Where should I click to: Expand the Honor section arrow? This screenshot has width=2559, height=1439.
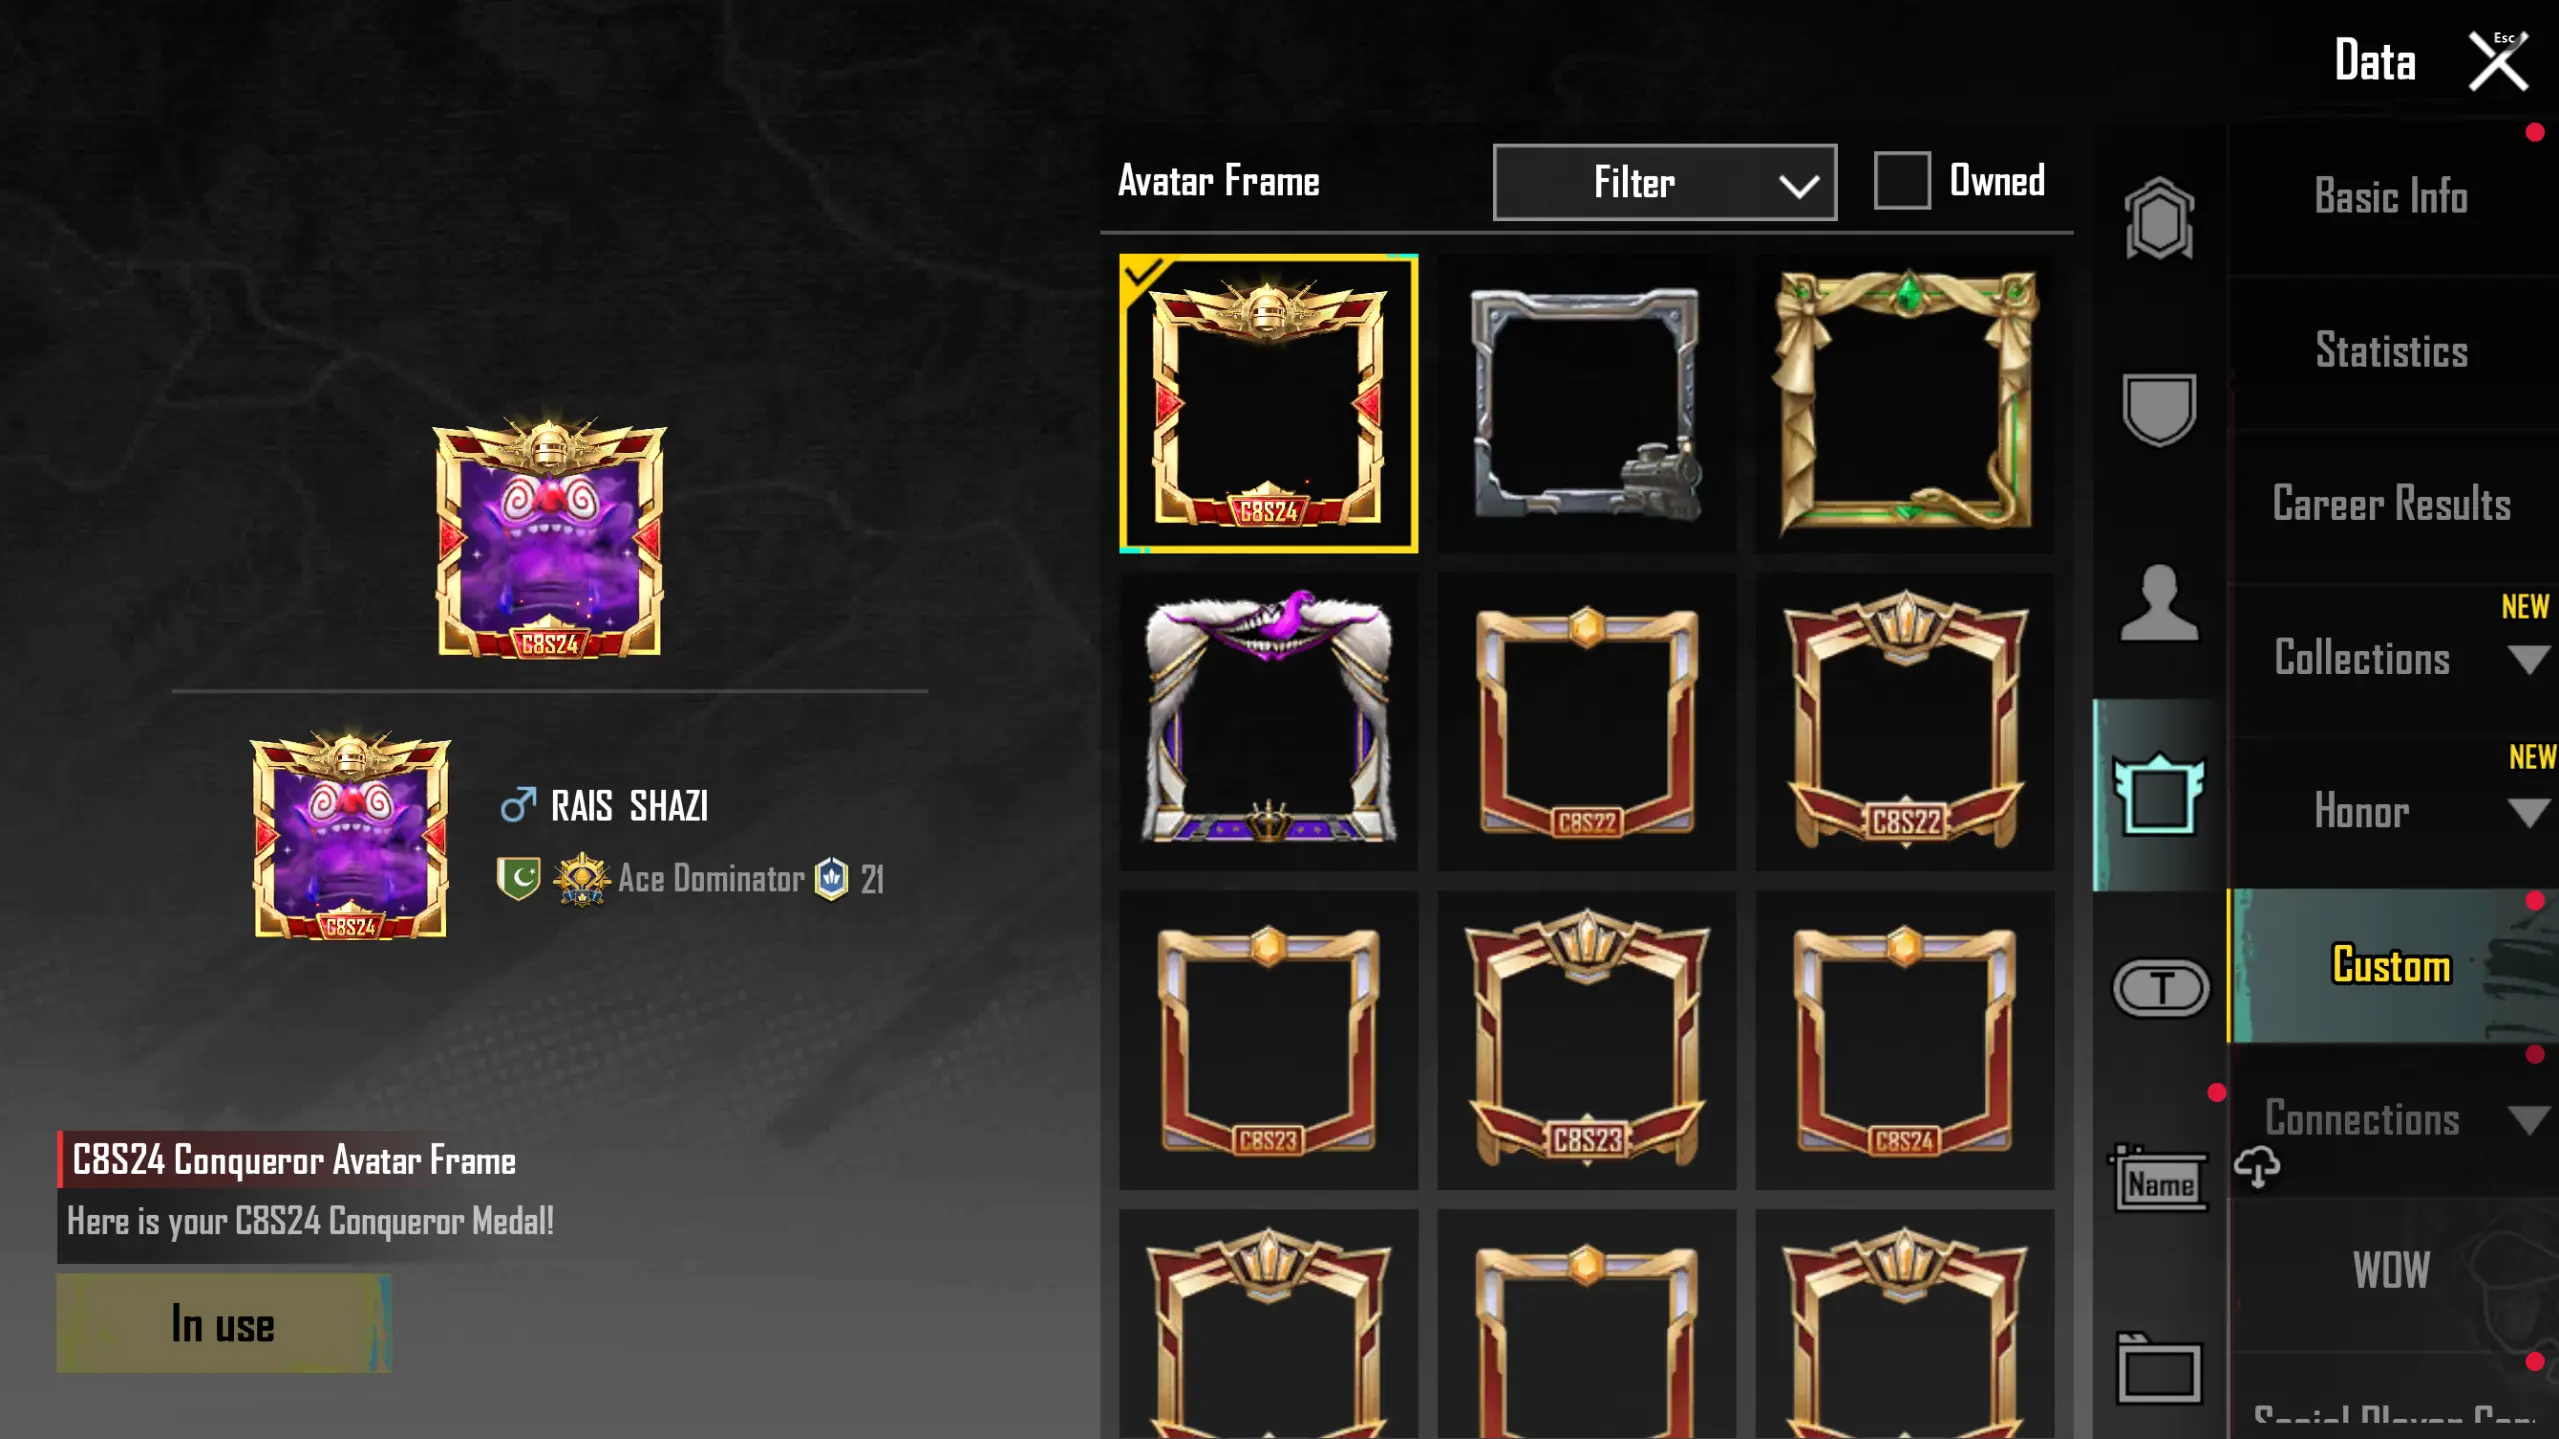tap(2529, 812)
